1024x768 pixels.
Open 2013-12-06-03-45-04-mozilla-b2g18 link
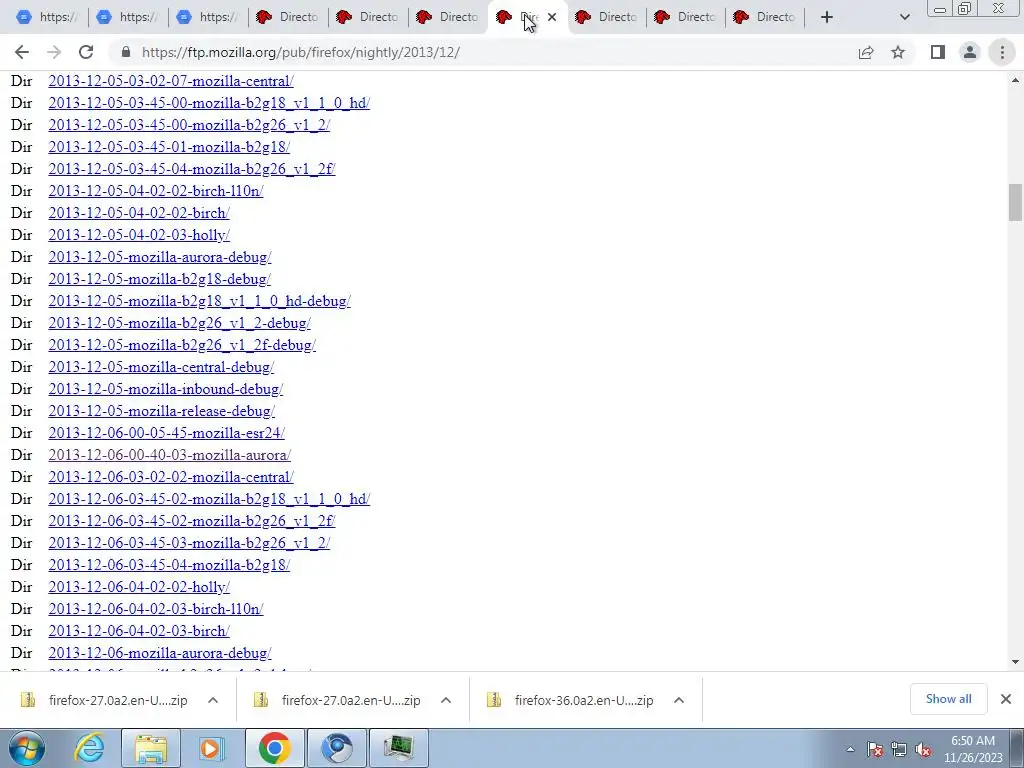click(x=169, y=564)
